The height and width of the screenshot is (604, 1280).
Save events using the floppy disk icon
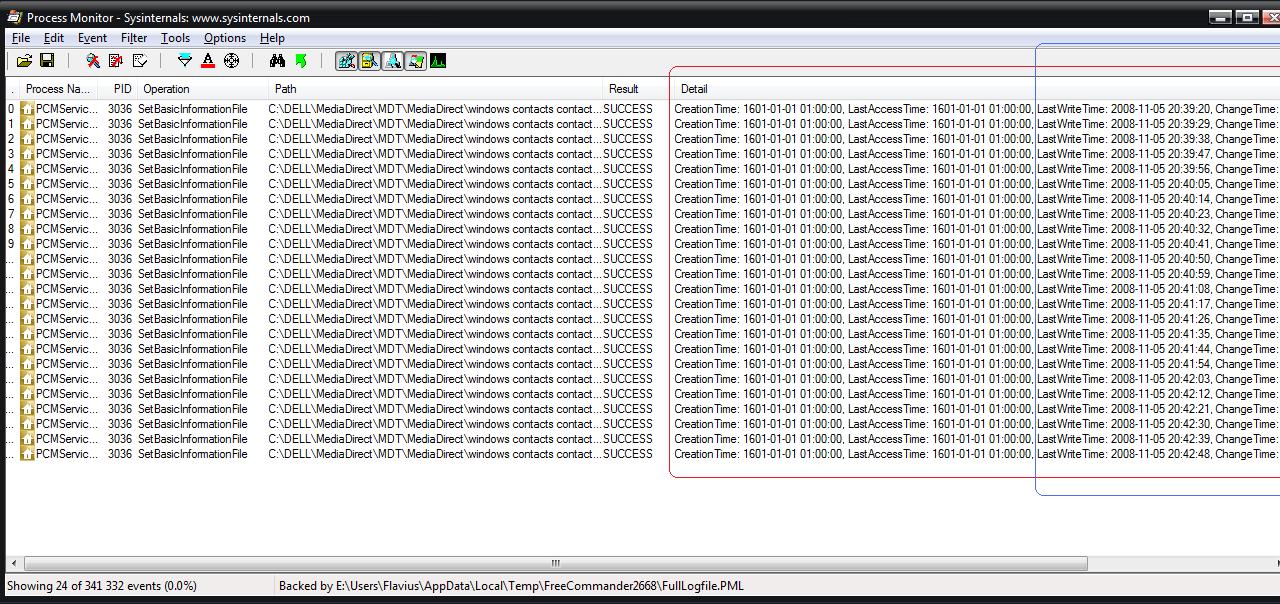click(x=46, y=61)
